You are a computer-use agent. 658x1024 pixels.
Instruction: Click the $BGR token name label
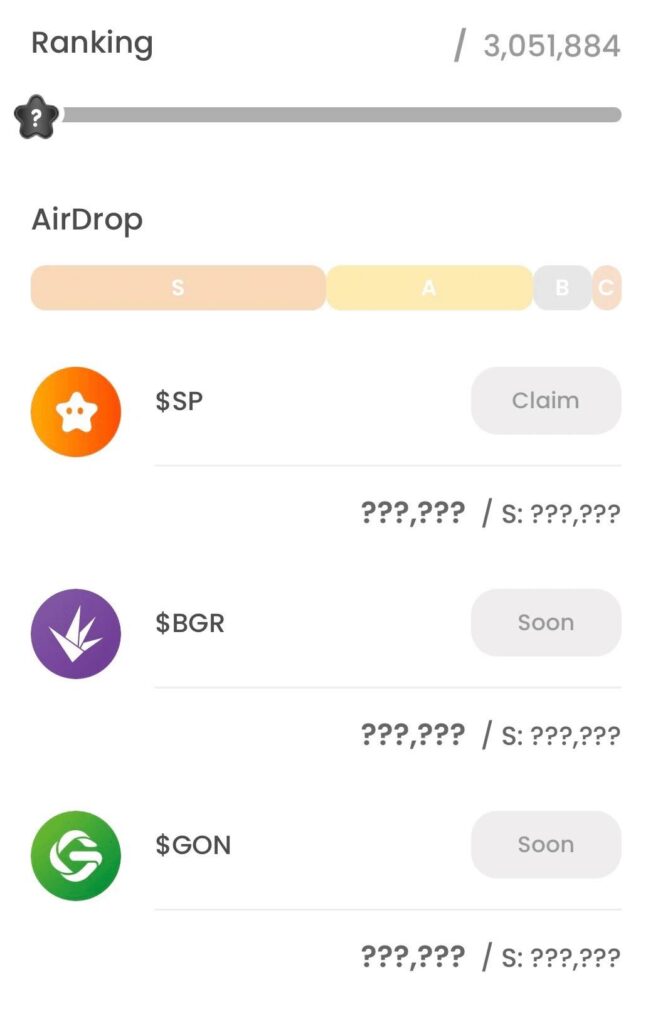click(190, 622)
